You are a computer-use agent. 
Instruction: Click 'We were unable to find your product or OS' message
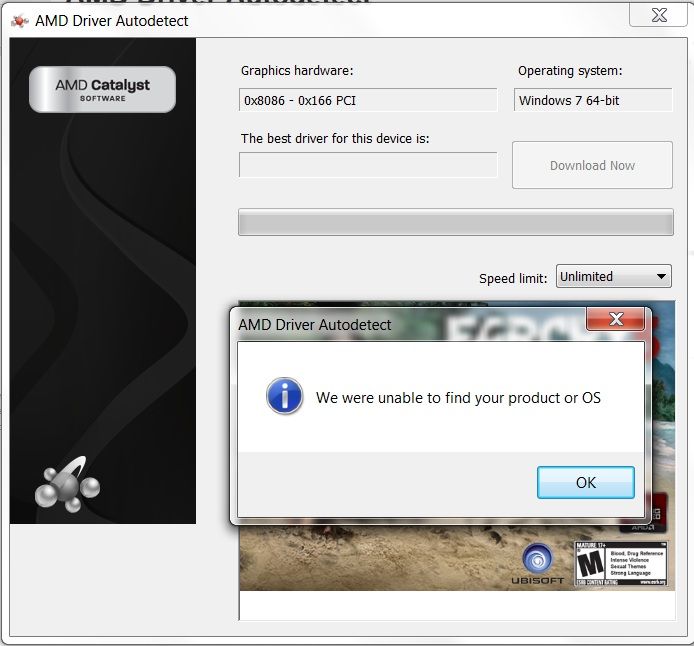point(458,398)
